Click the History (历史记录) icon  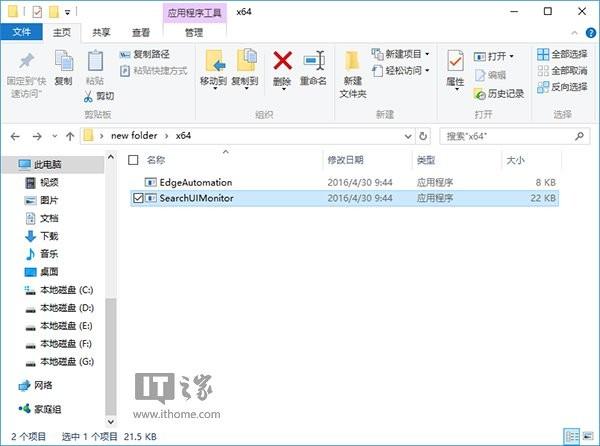479,94
